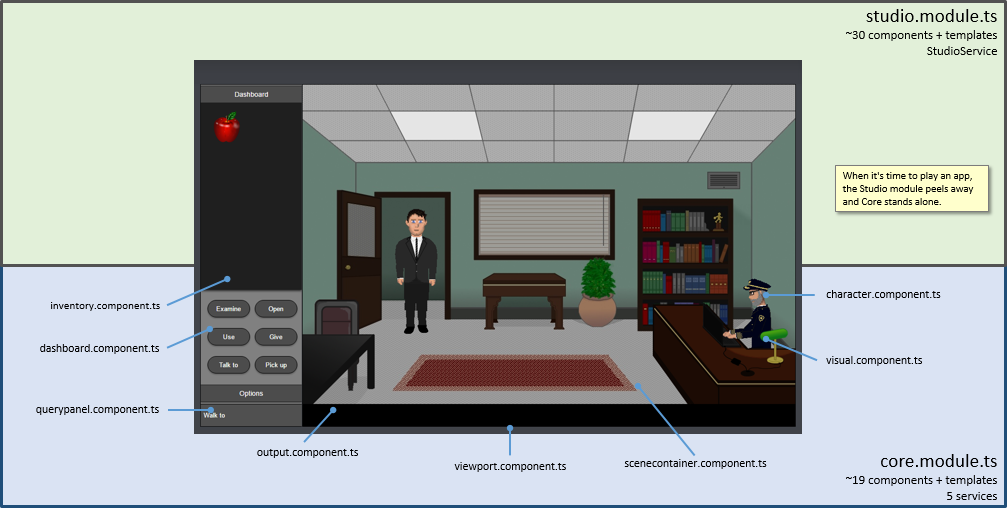1007x508 pixels.
Task: Click the scenecontainer.component.ts label
Action: pyautogui.click(x=696, y=463)
